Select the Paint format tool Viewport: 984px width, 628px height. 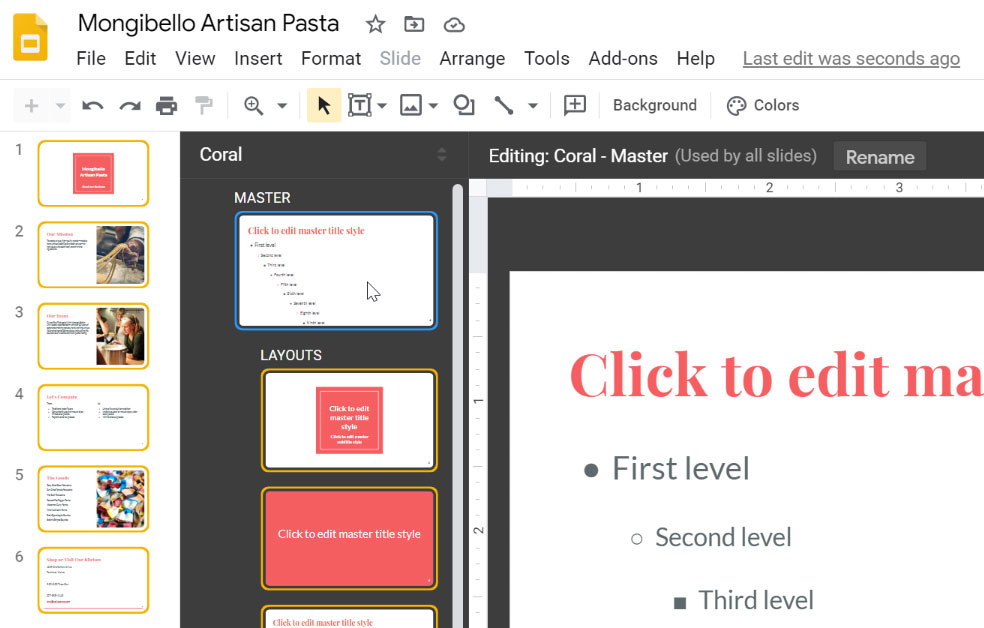point(204,106)
